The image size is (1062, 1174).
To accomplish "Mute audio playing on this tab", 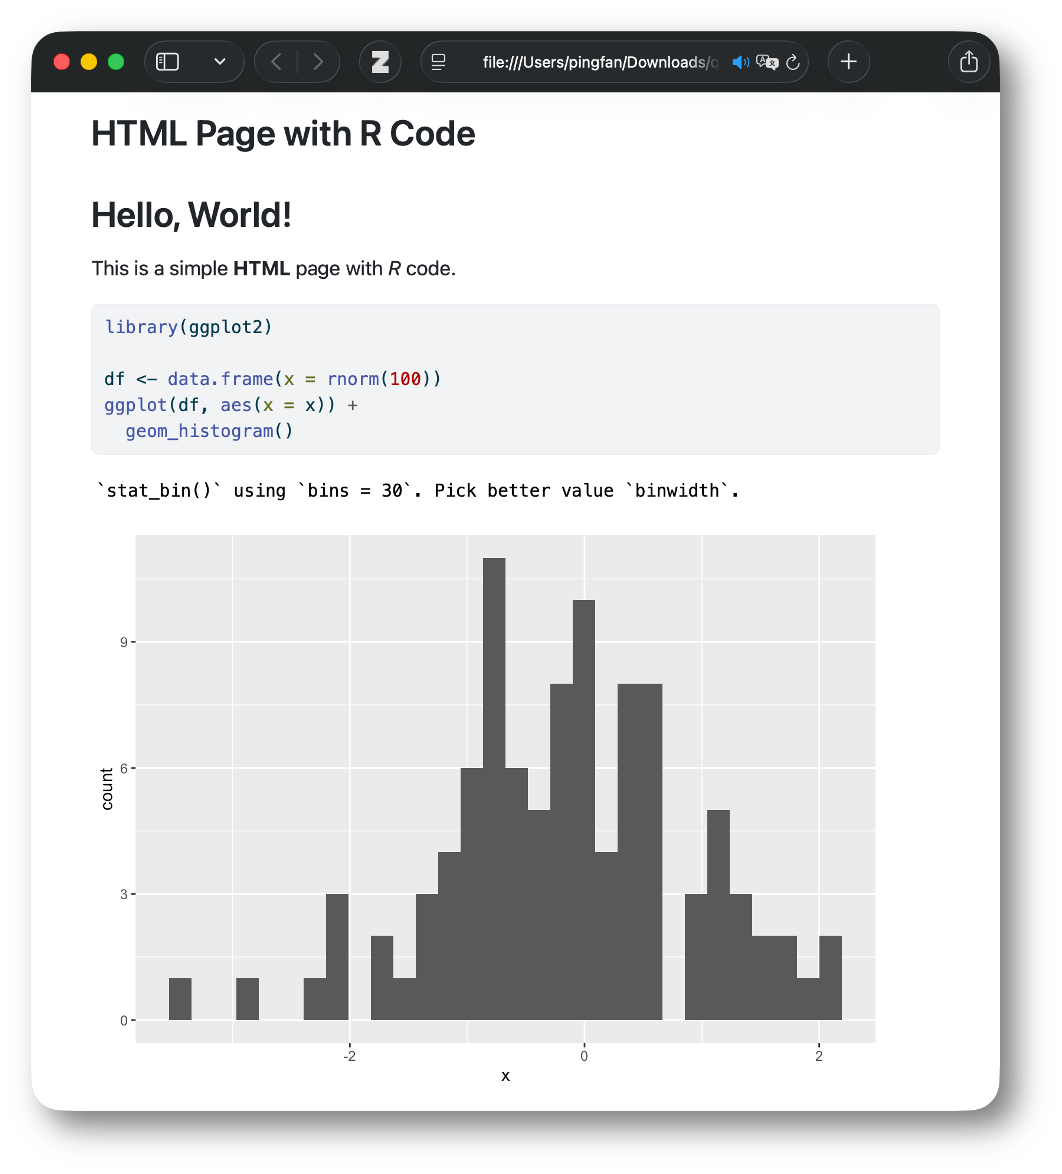I will coord(740,62).
